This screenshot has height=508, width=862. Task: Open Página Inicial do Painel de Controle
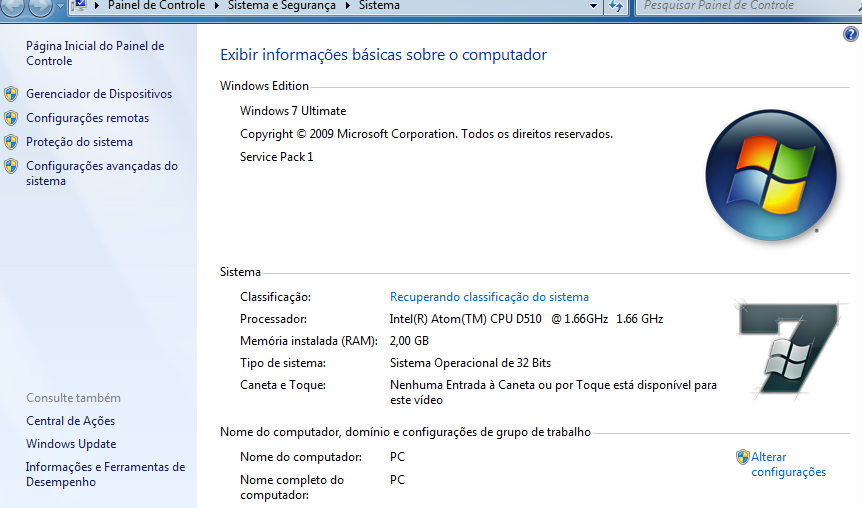point(95,53)
